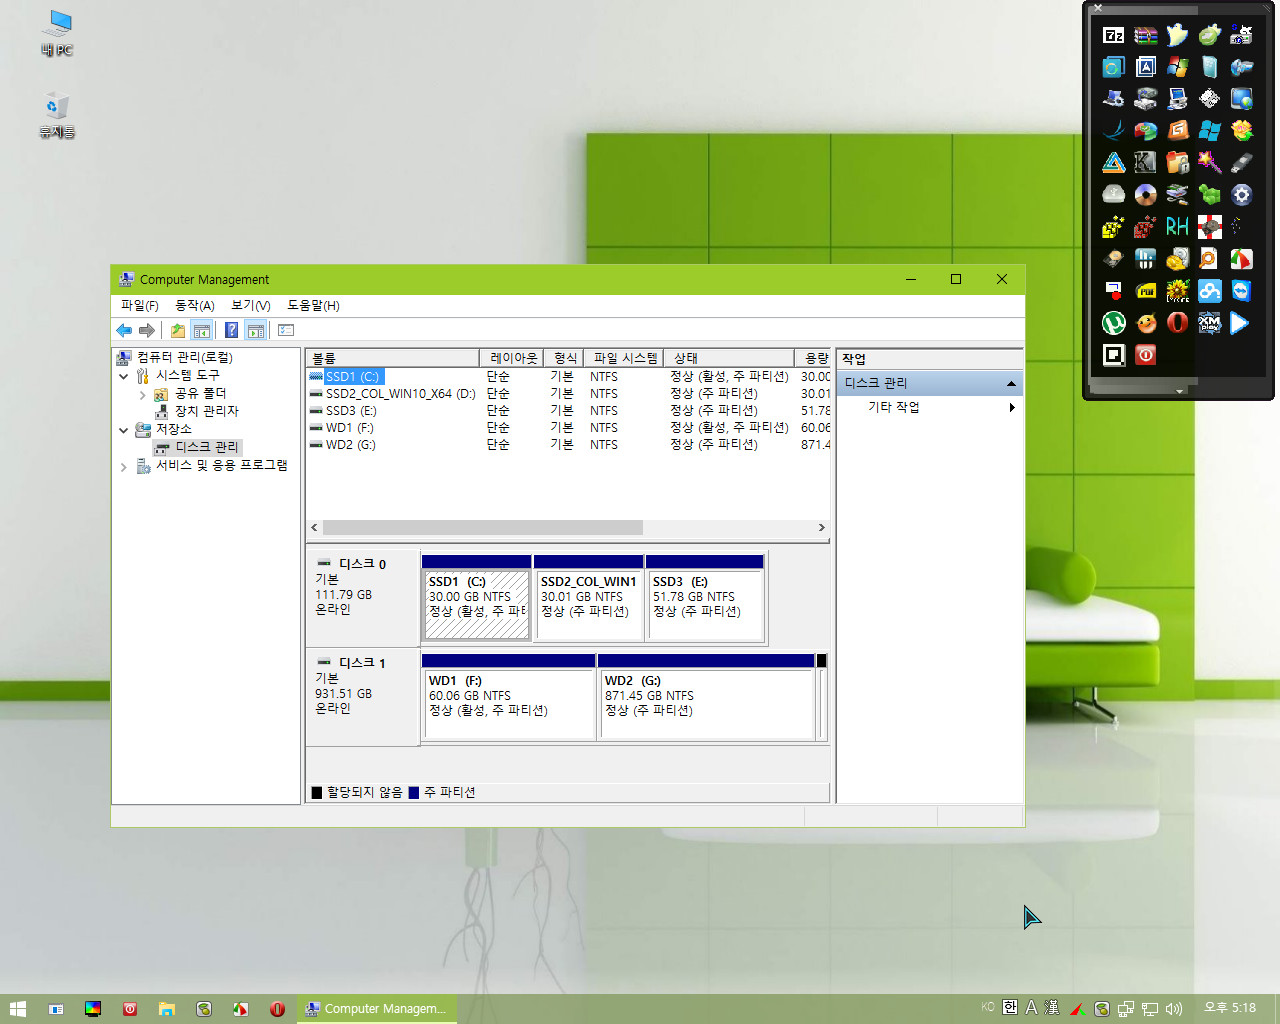Open the 파일(F) menu

click(x=140, y=305)
